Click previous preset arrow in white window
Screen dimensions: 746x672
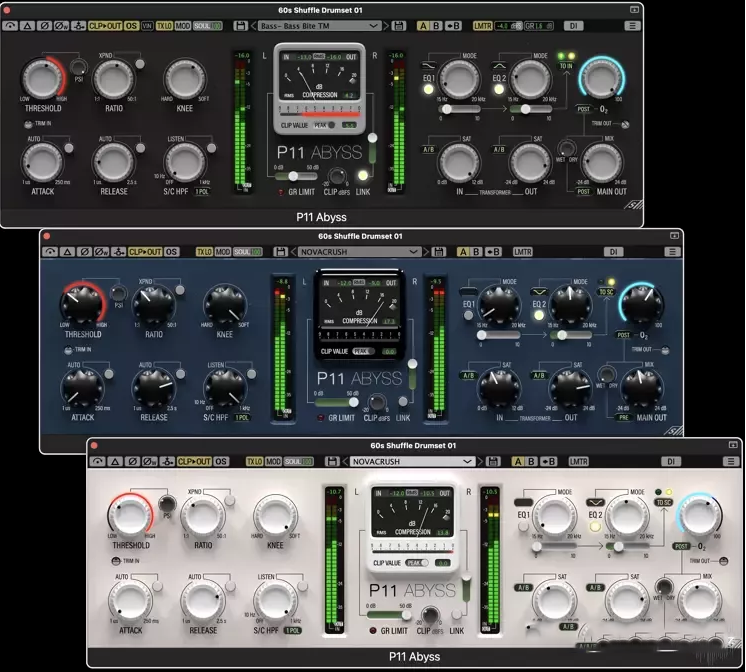(x=347, y=461)
